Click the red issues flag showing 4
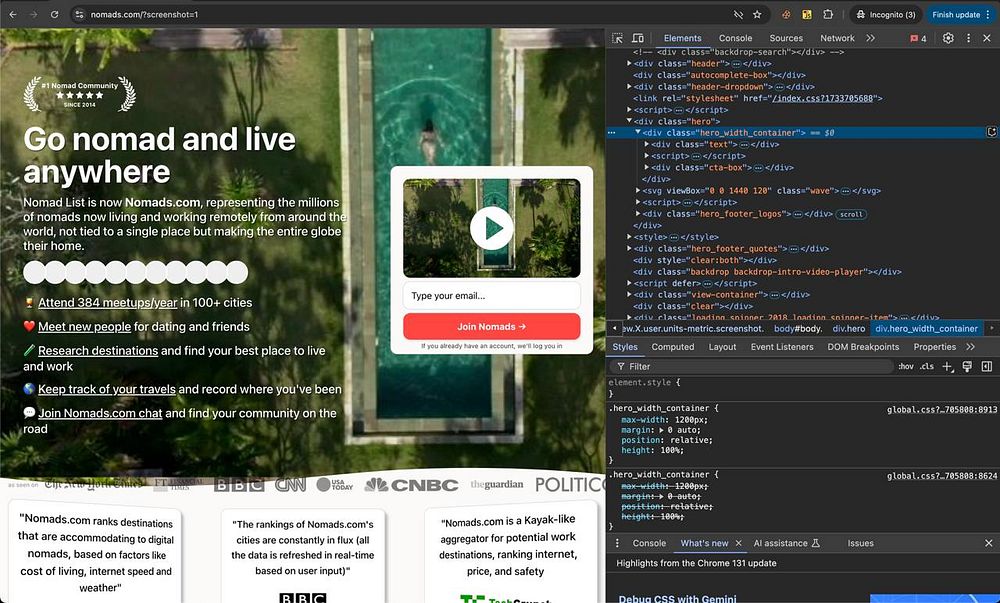The width and height of the screenshot is (1000, 603). (918, 38)
